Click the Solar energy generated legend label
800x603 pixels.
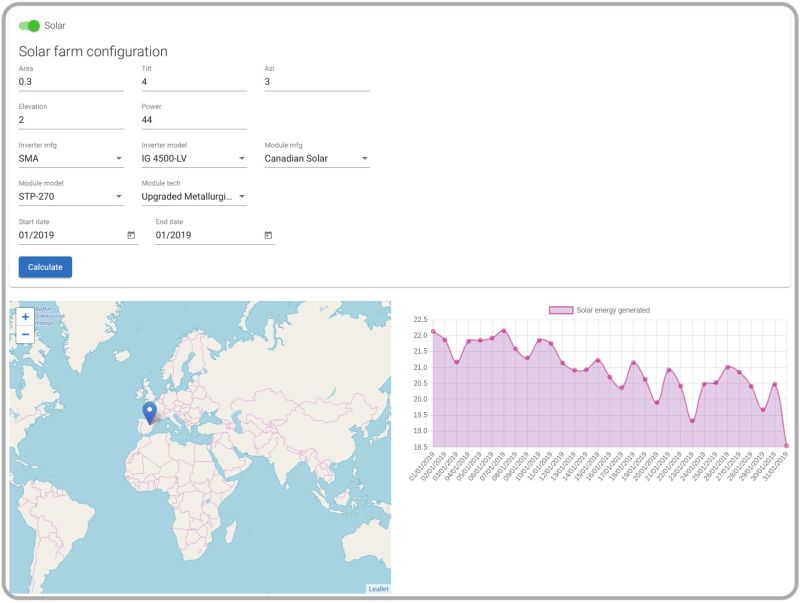click(x=613, y=310)
